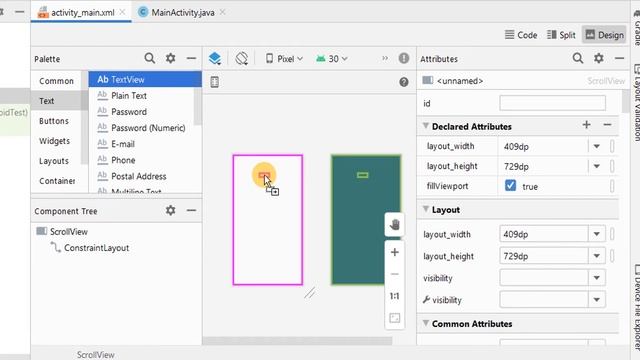Open declared layout_height dropdown arrow

(596, 166)
